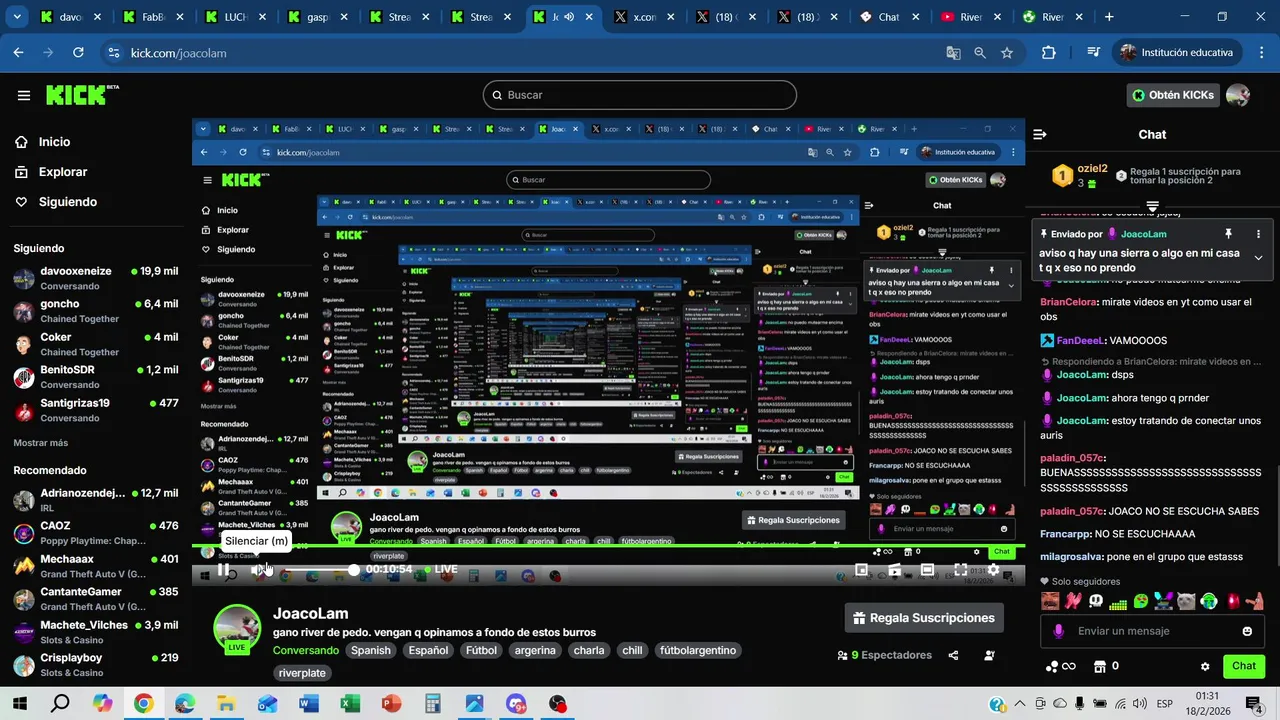
Task: Insert the green headphones emote
Action: click(1208, 601)
